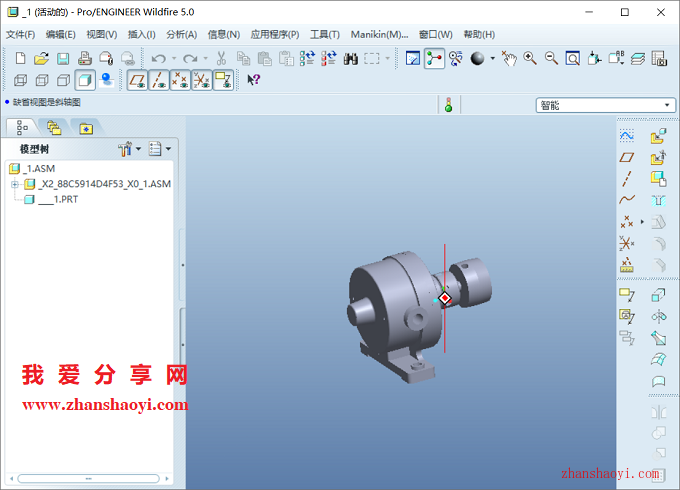Open display style sphere dropdown arrow
The image size is (680, 490).
coord(493,58)
